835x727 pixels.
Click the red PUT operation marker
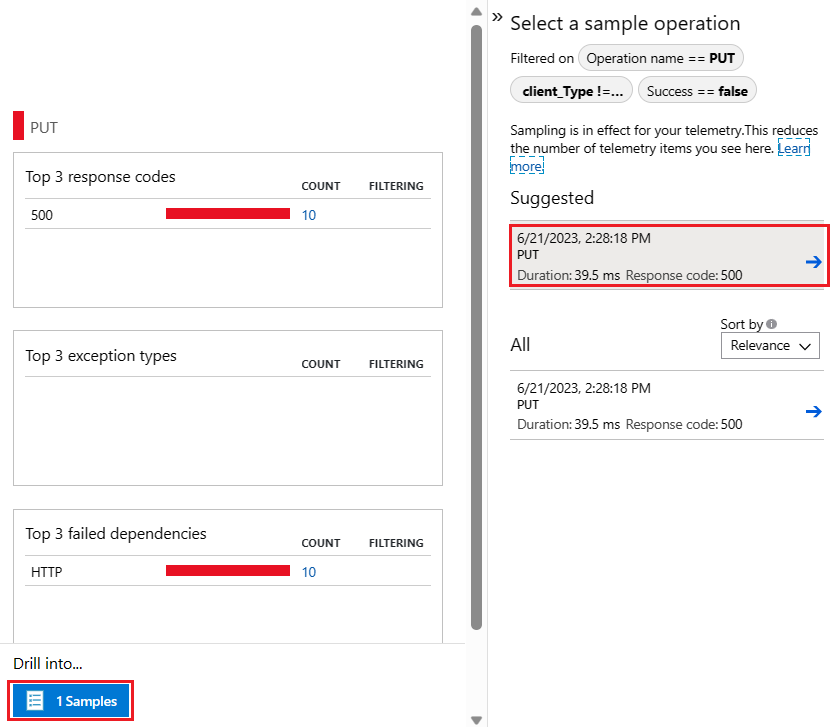(x=18, y=127)
